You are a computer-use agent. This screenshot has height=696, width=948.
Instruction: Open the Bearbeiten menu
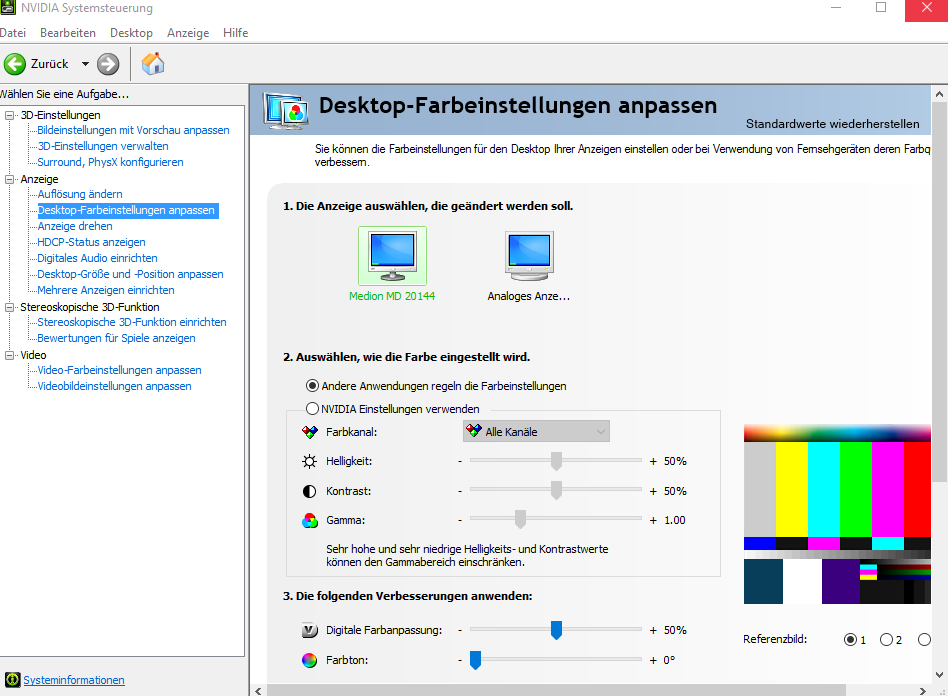point(68,33)
